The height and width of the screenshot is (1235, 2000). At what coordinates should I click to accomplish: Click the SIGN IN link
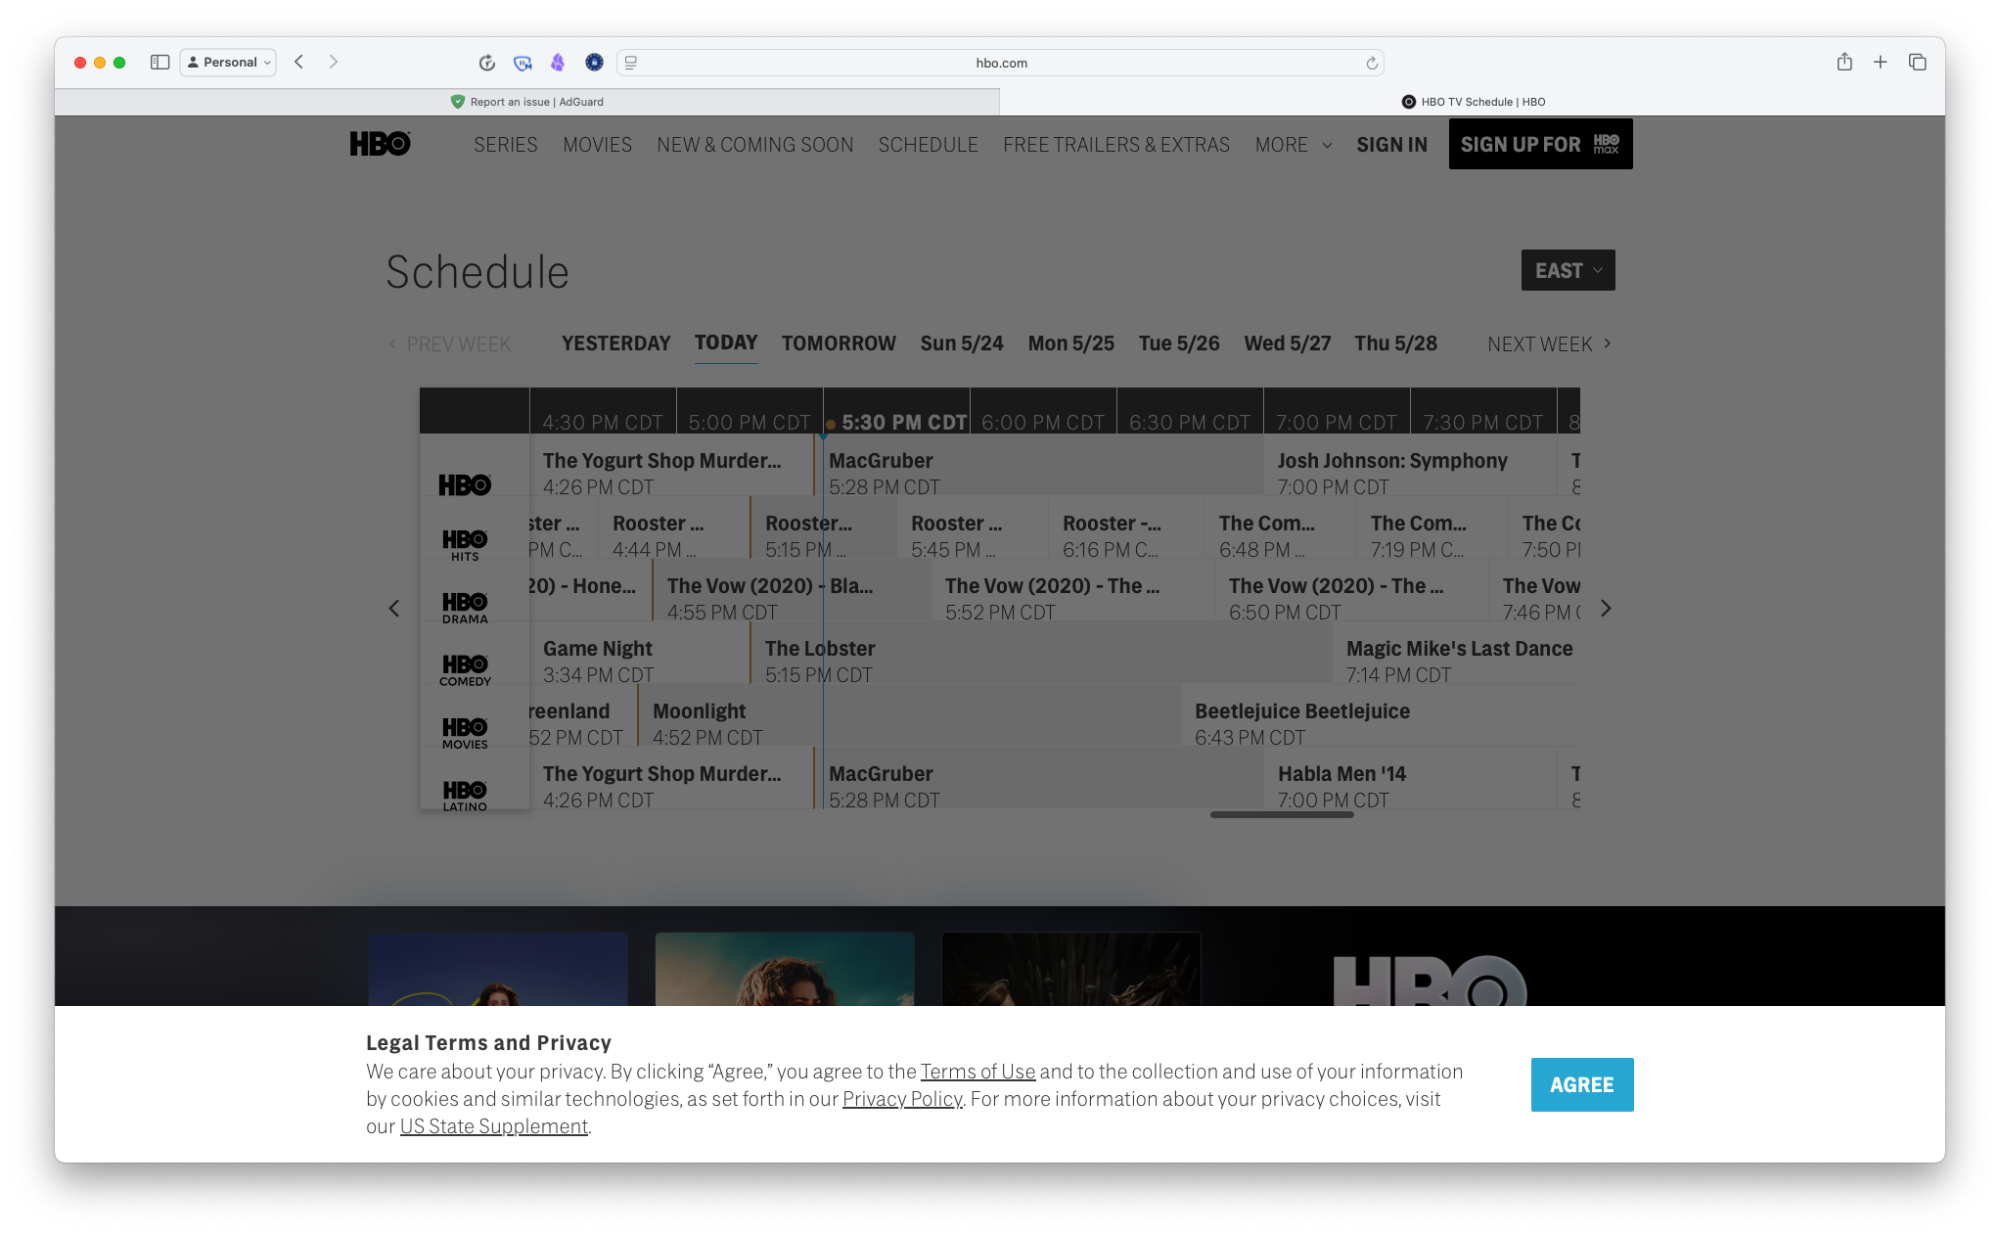pos(1391,145)
